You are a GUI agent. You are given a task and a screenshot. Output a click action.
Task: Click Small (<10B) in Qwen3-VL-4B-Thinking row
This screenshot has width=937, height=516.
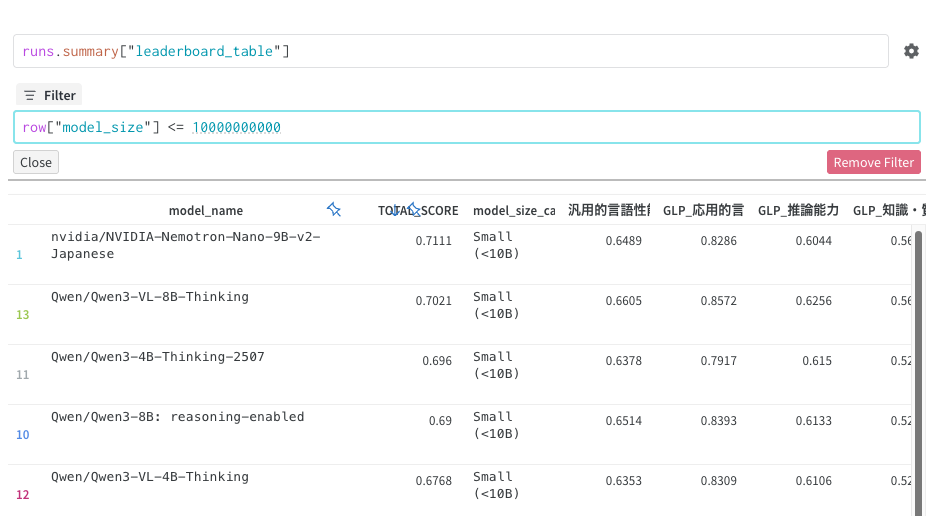496,485
